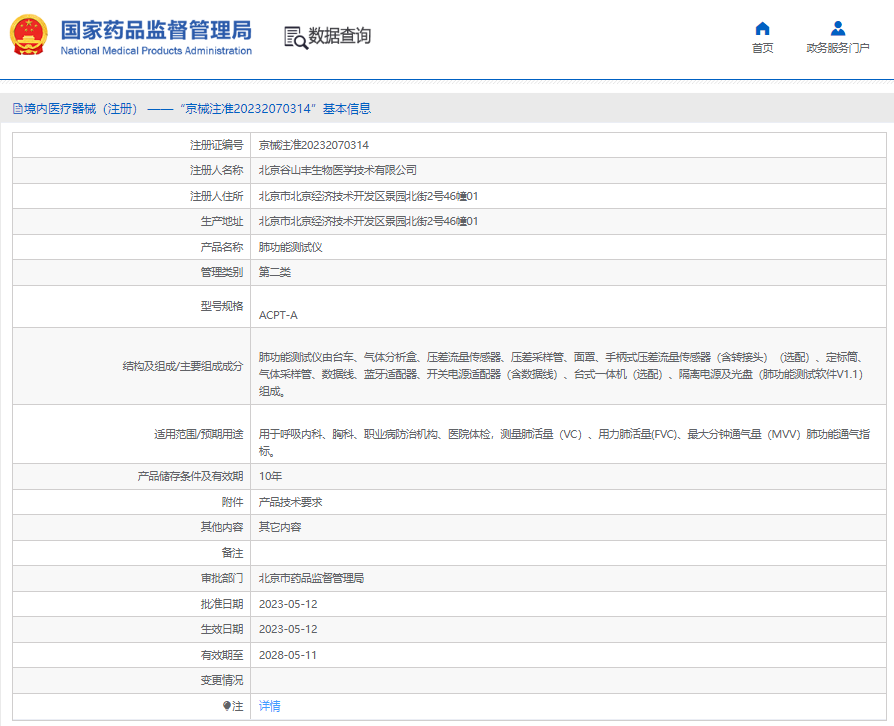Click registrant name 北京谷山丰生物医学技术有限公司
Screen dimensions: 894x726
point(338,170)
